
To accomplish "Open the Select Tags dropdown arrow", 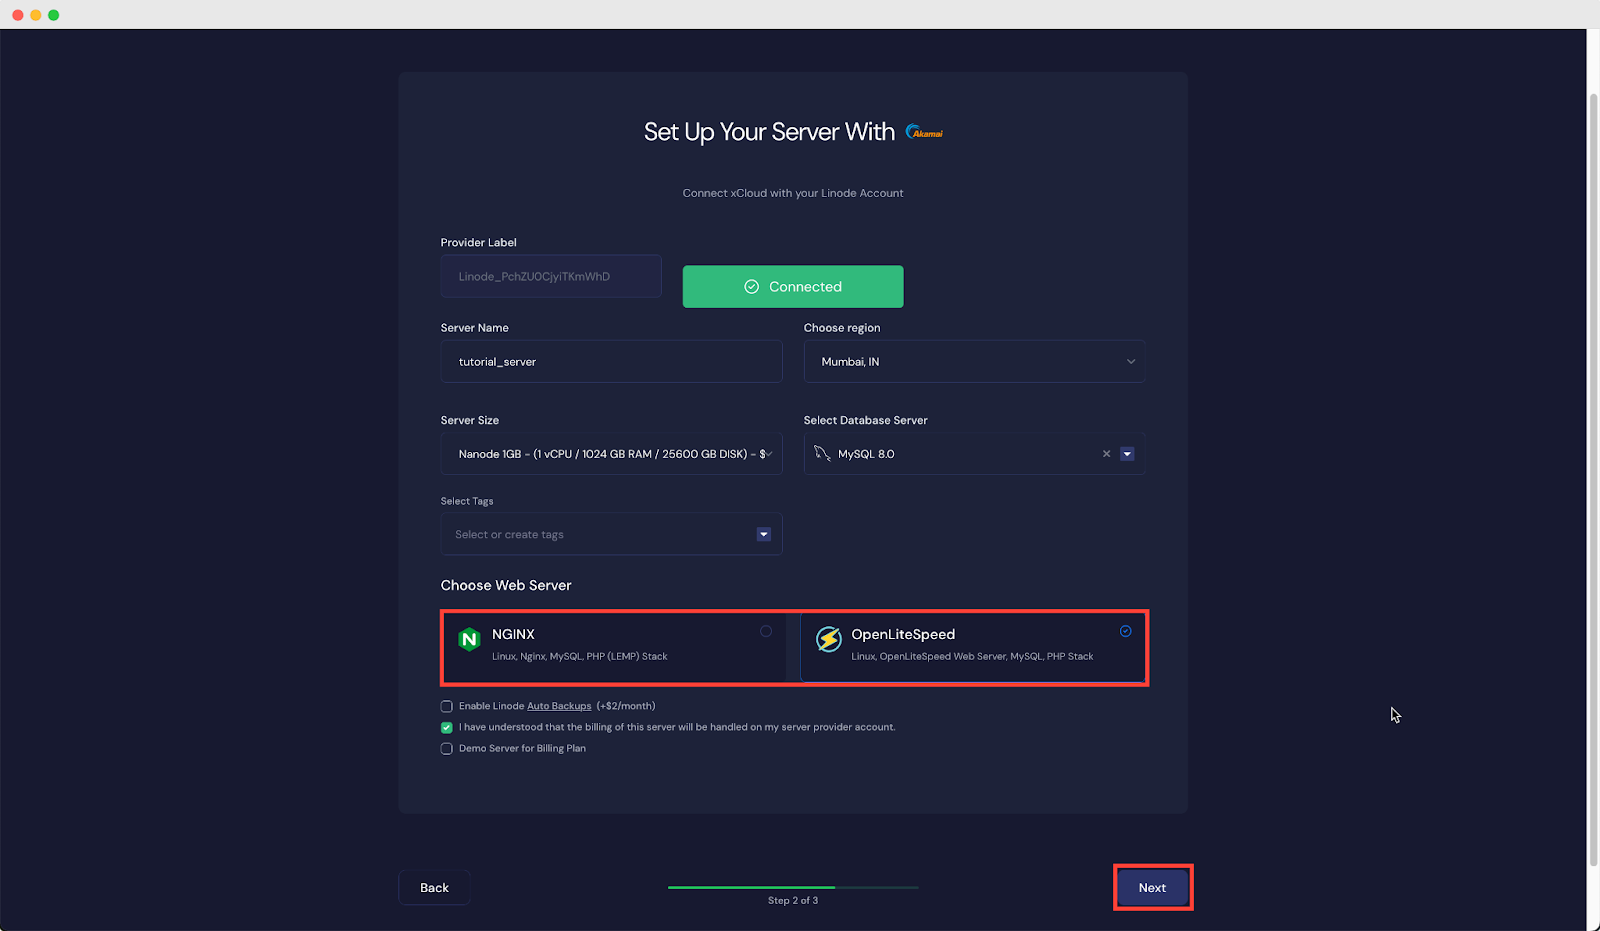I will coord(764,535).
